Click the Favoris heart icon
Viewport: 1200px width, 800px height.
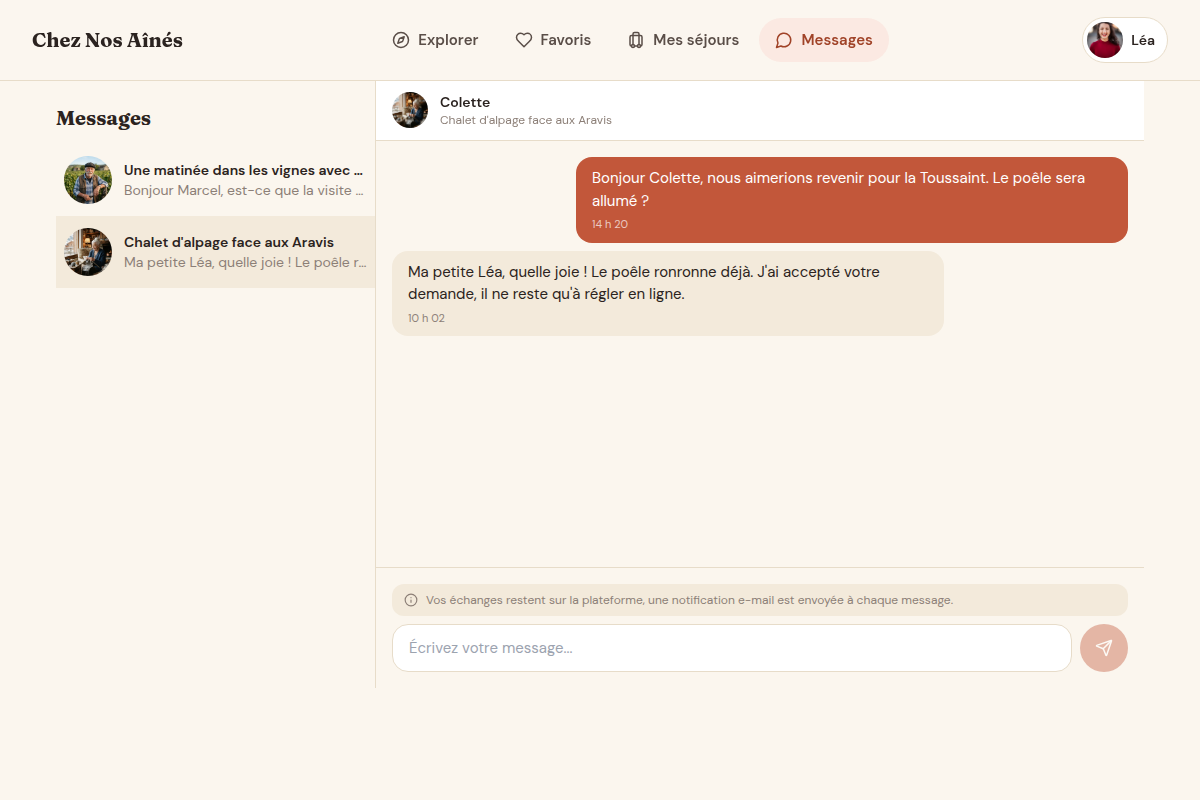pyautogui.click(x=524, y=40)
